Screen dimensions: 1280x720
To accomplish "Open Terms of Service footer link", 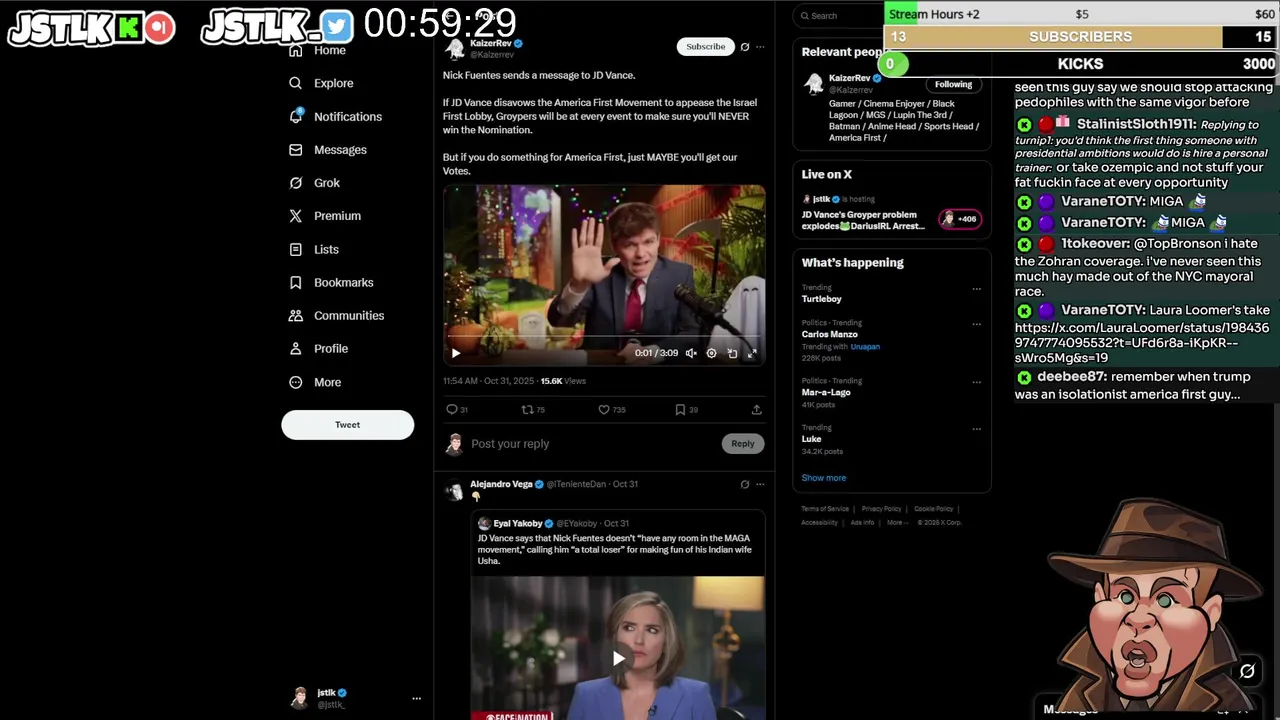I will pos(825,509).
